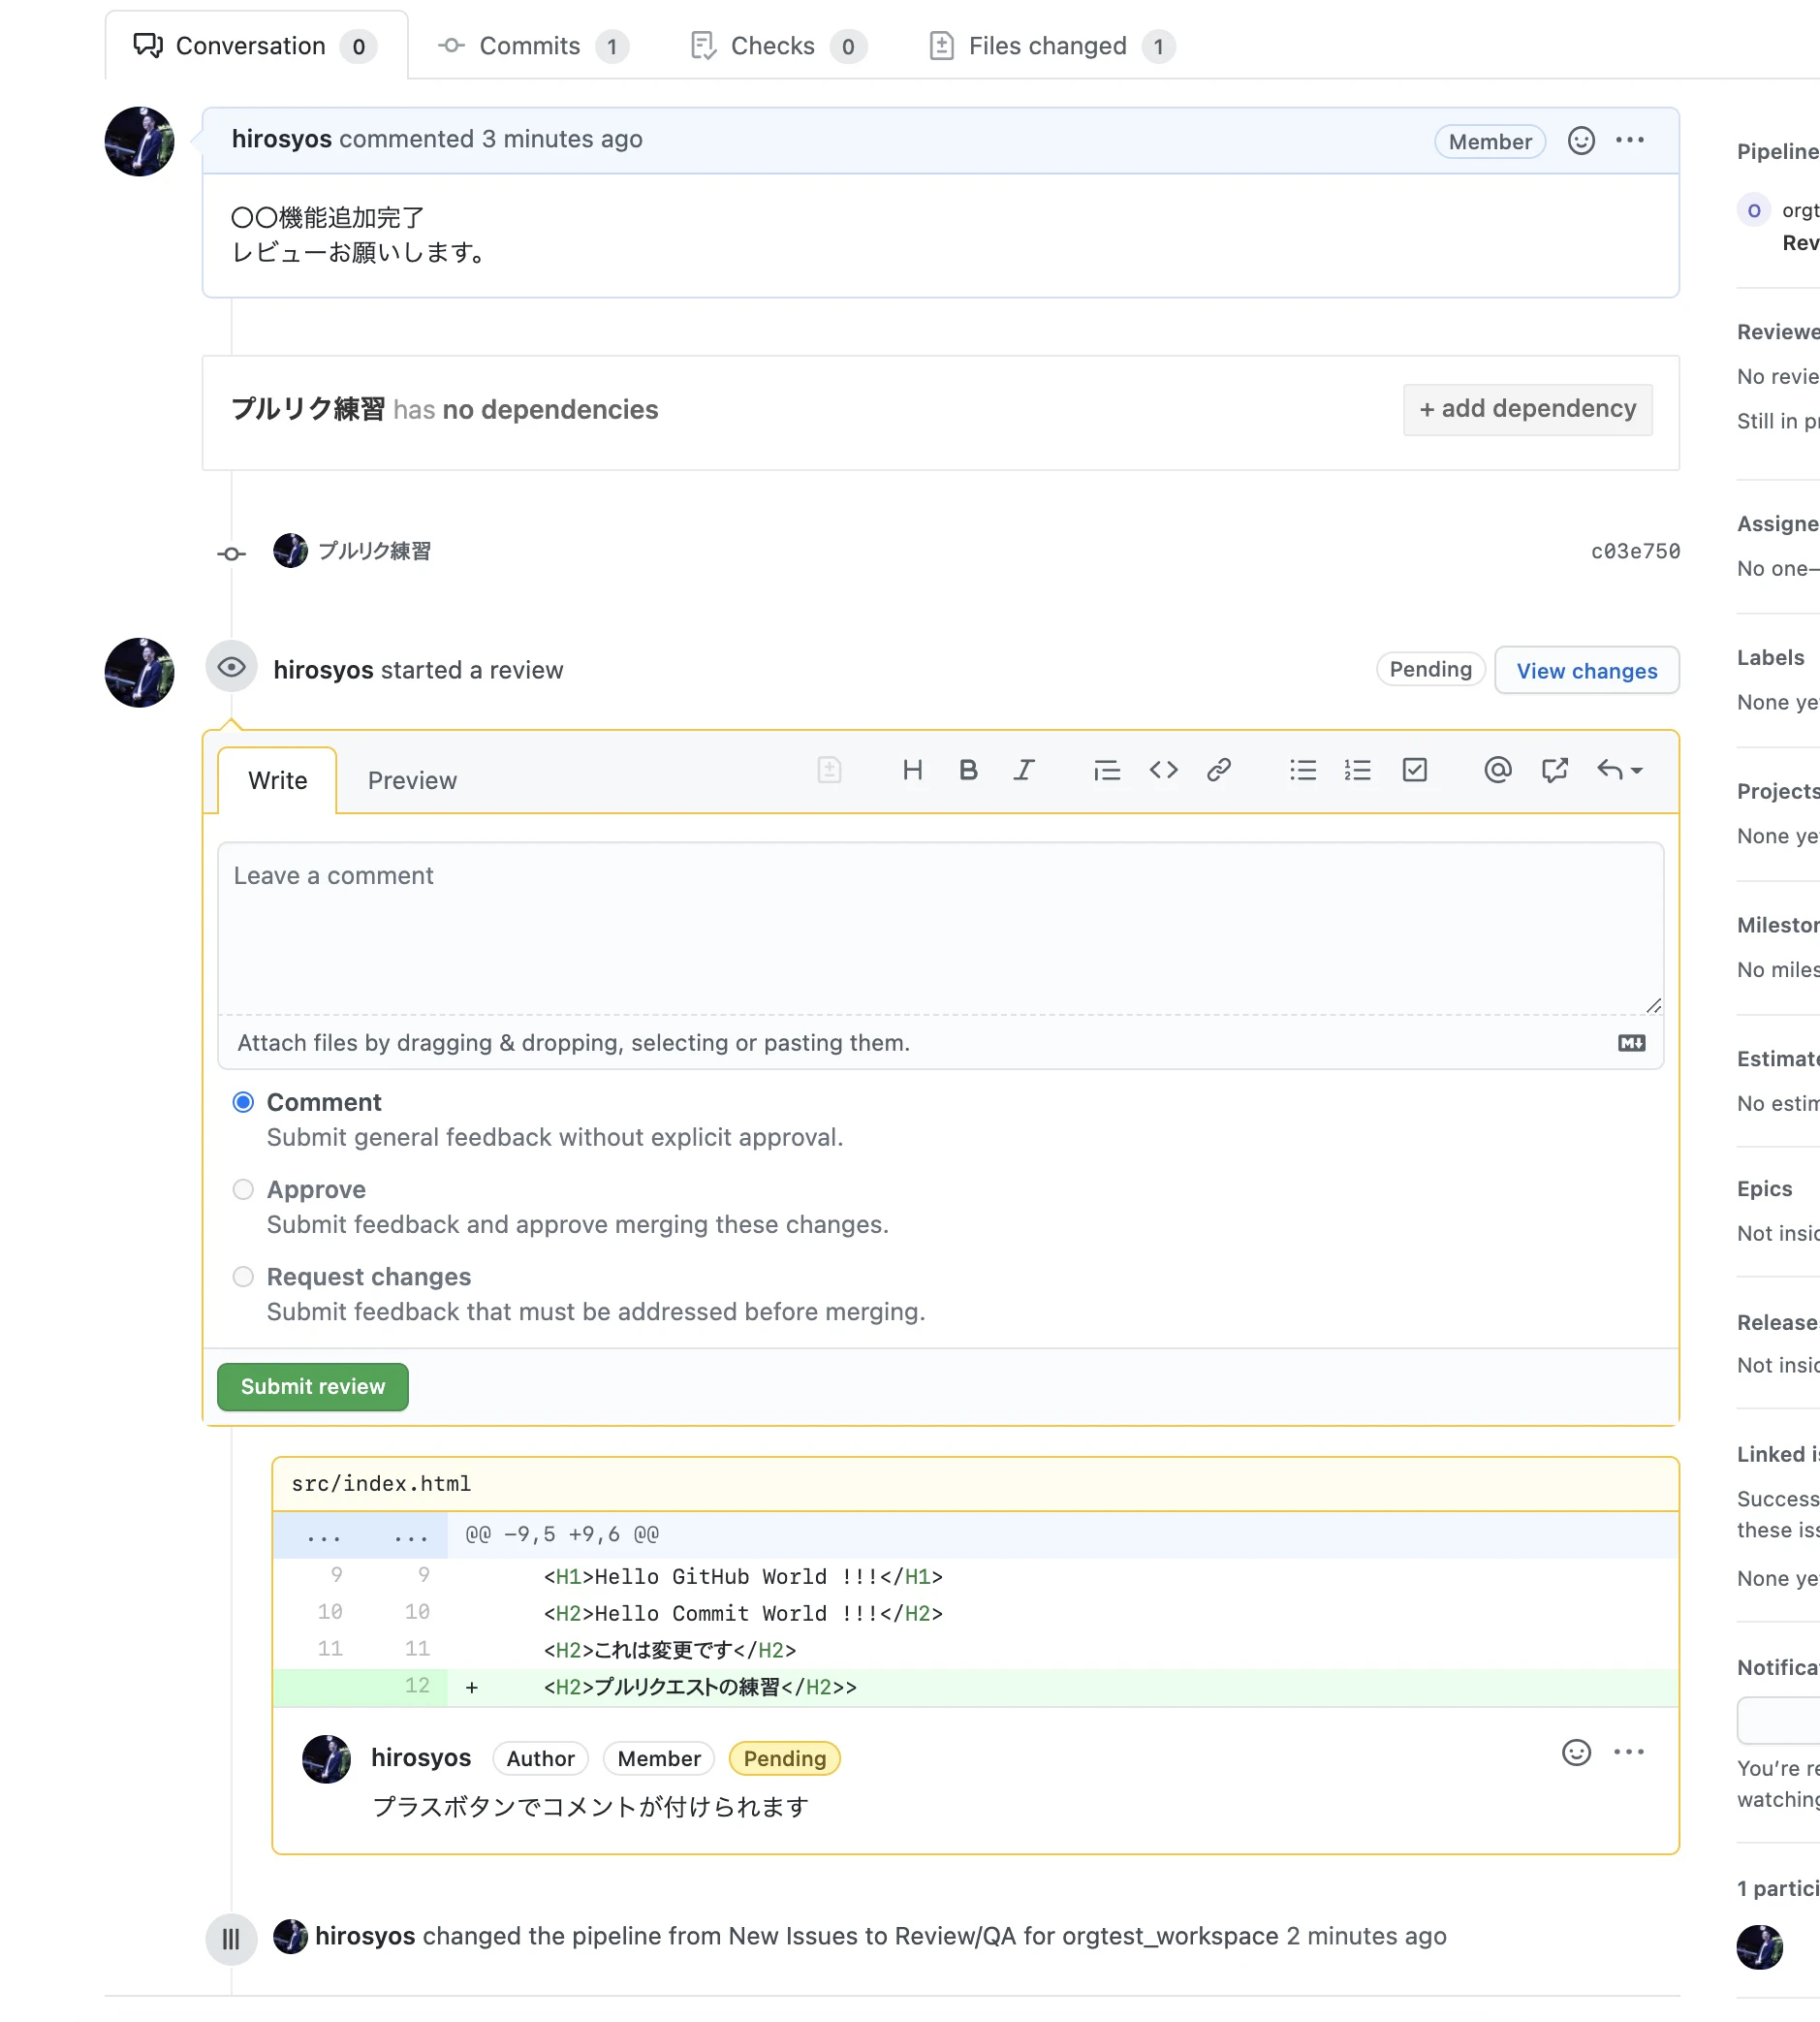Insert code formatting
Image resolution: width=1820 pixels, height=2022 pixels.
click(1163, 770)
